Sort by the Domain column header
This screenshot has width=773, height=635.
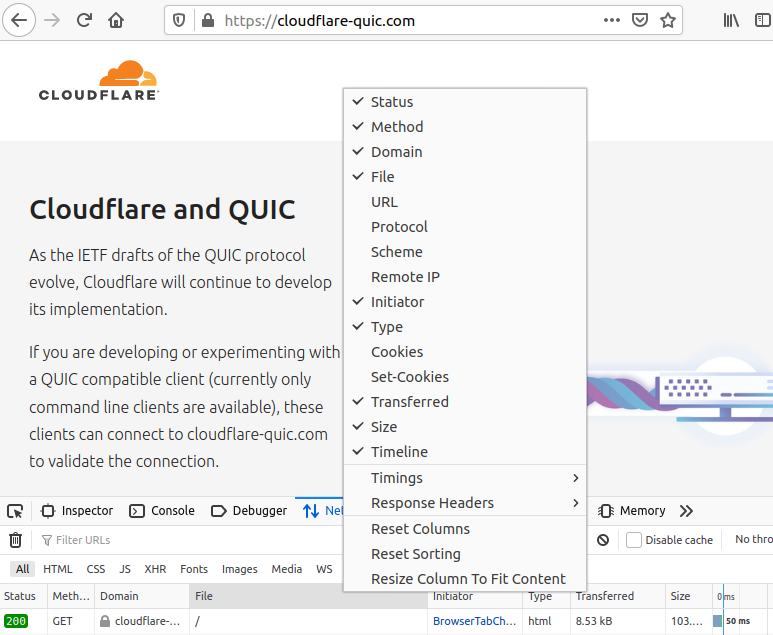(x=142, y=596)
